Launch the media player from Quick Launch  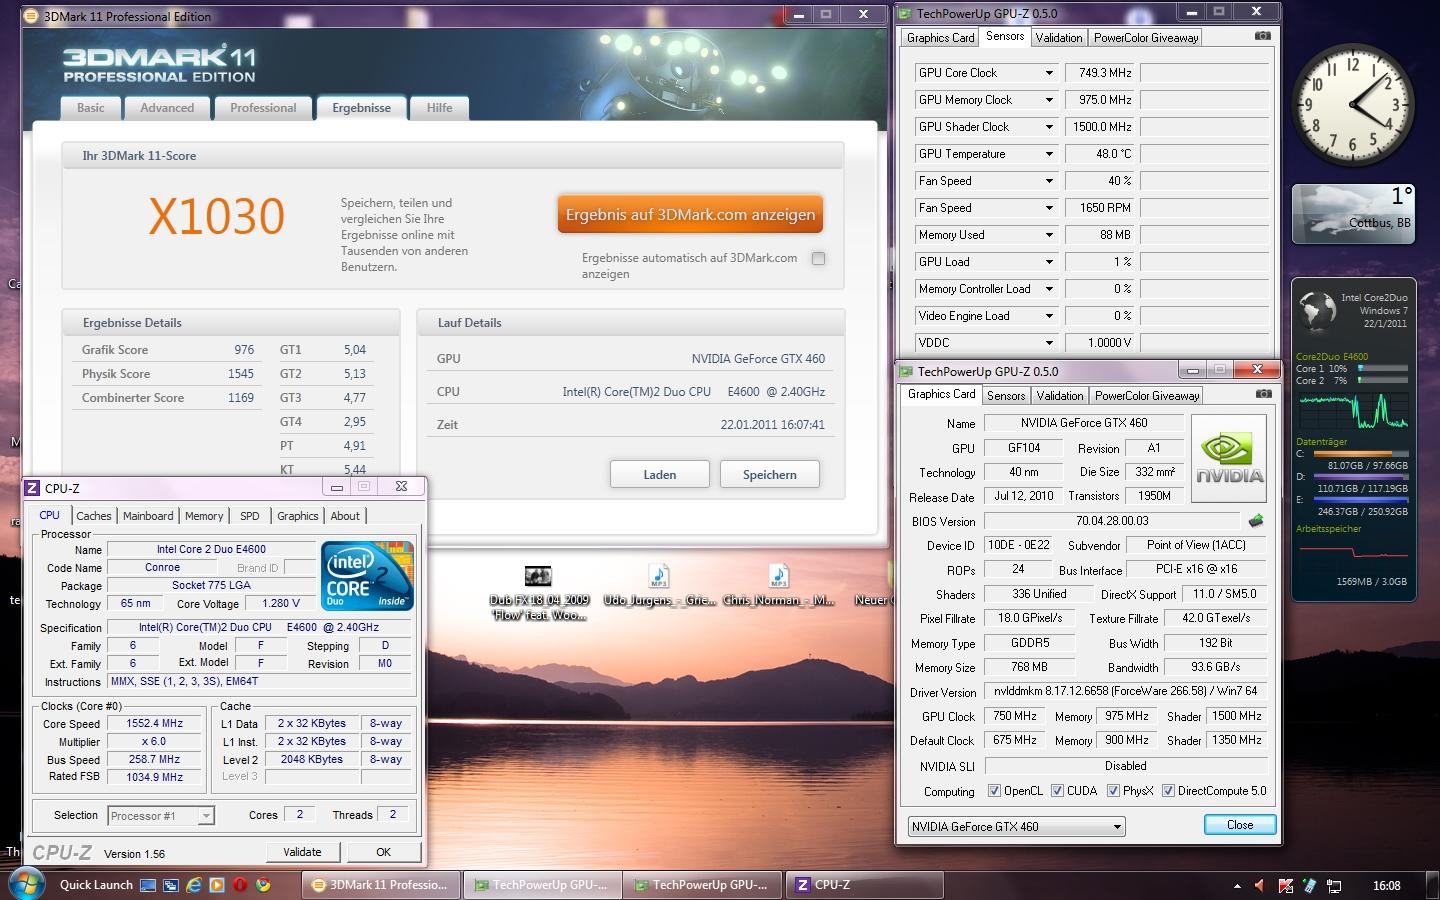click(217, 885)
